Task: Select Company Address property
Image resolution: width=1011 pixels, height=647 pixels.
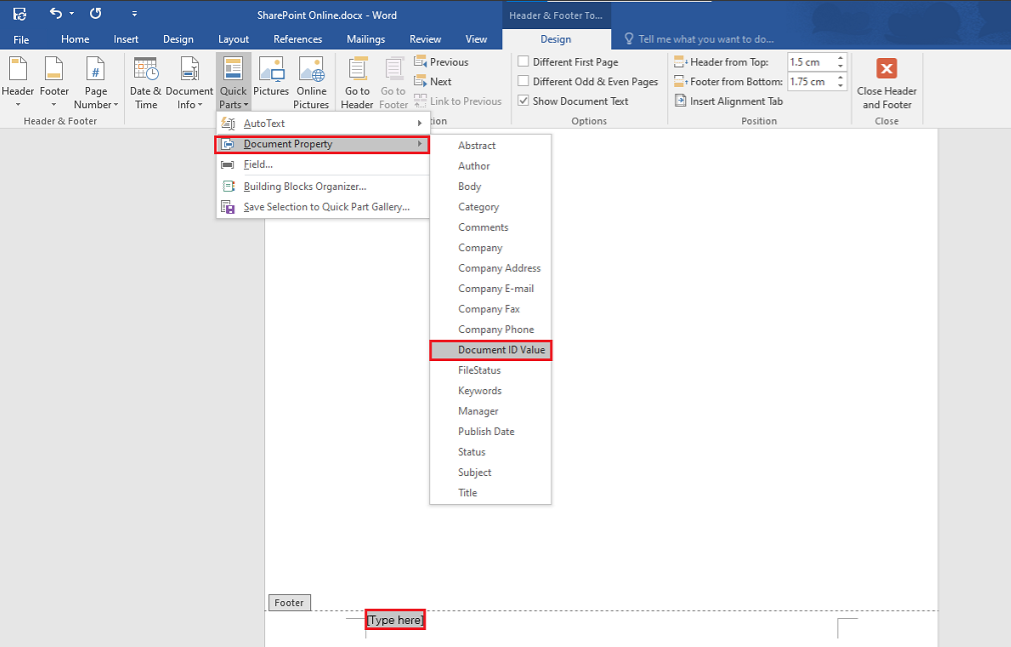Action: click(491, 268)
